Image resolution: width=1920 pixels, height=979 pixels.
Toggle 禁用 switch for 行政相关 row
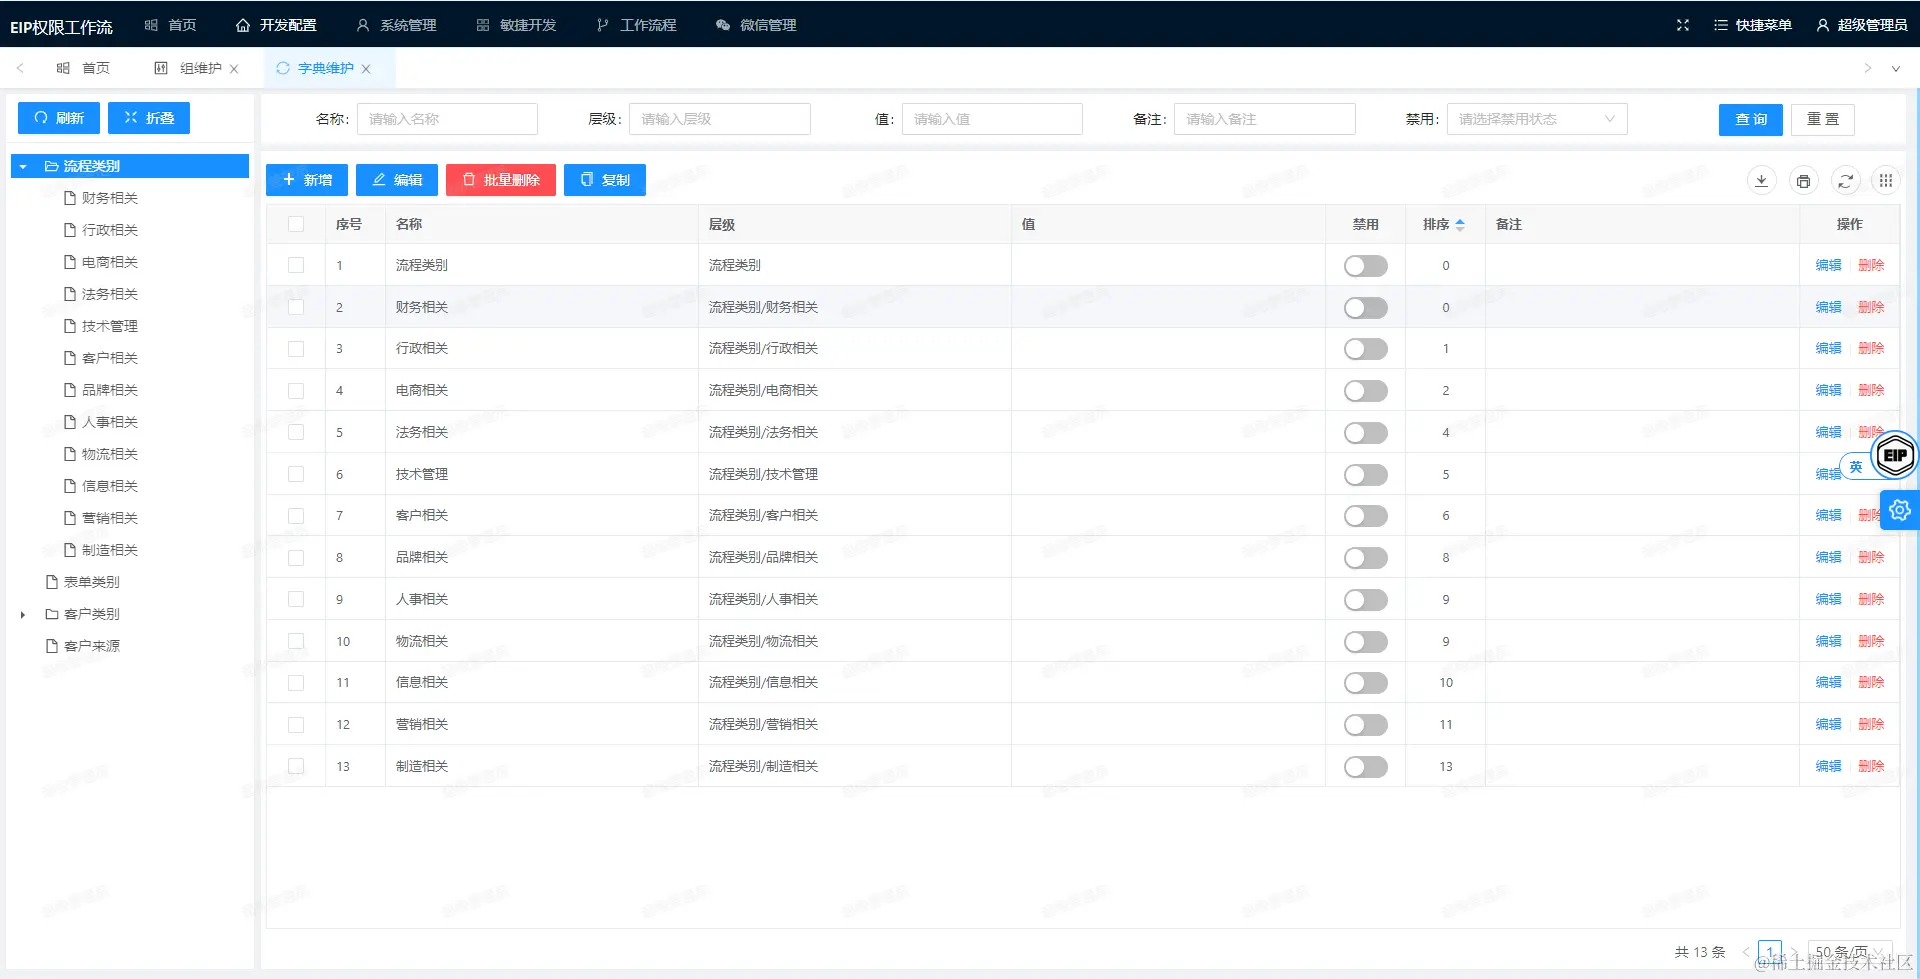coord(1365,349)
